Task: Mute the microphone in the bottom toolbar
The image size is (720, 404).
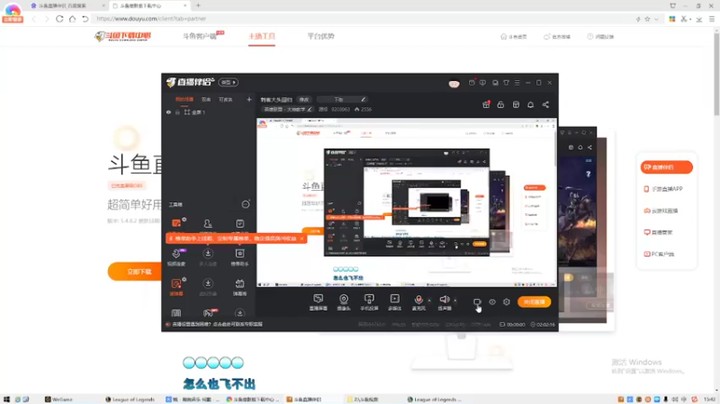Action: click(418, 302)
